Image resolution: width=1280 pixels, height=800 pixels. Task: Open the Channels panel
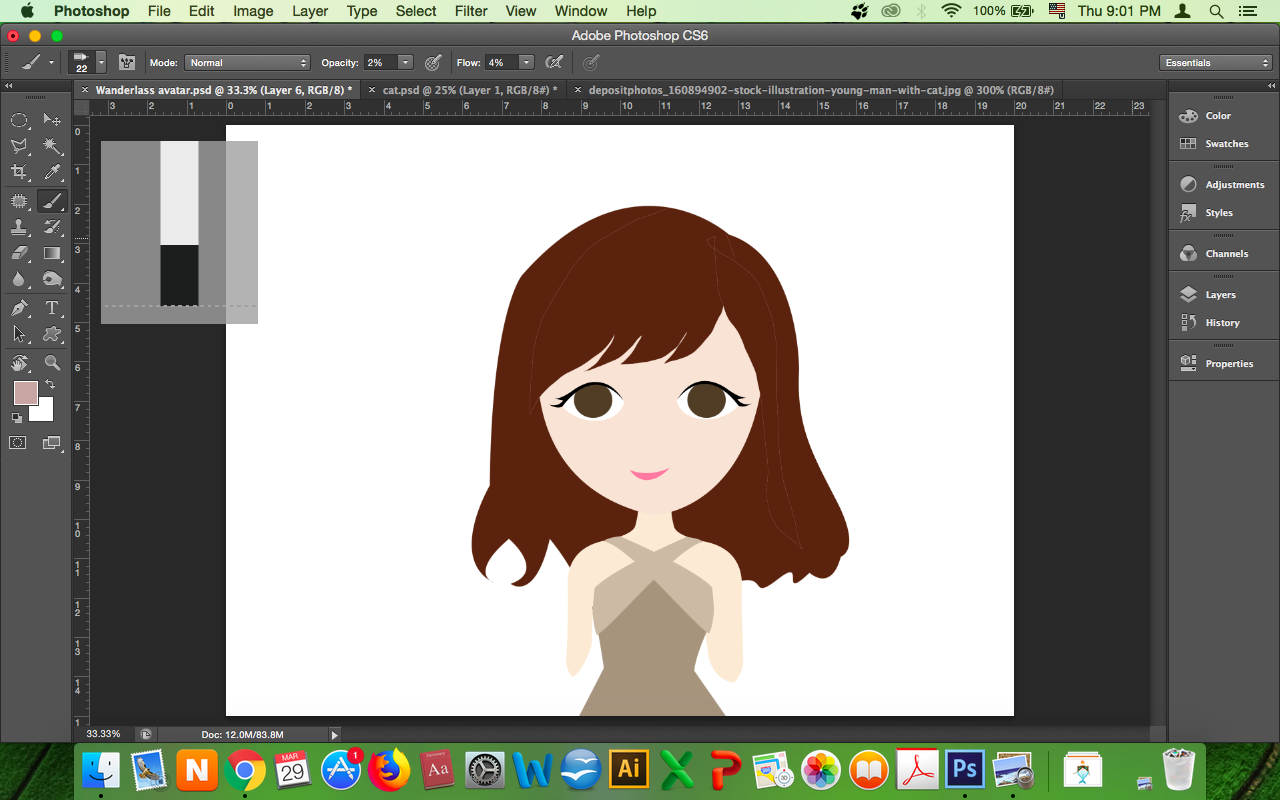point(1224,254)
